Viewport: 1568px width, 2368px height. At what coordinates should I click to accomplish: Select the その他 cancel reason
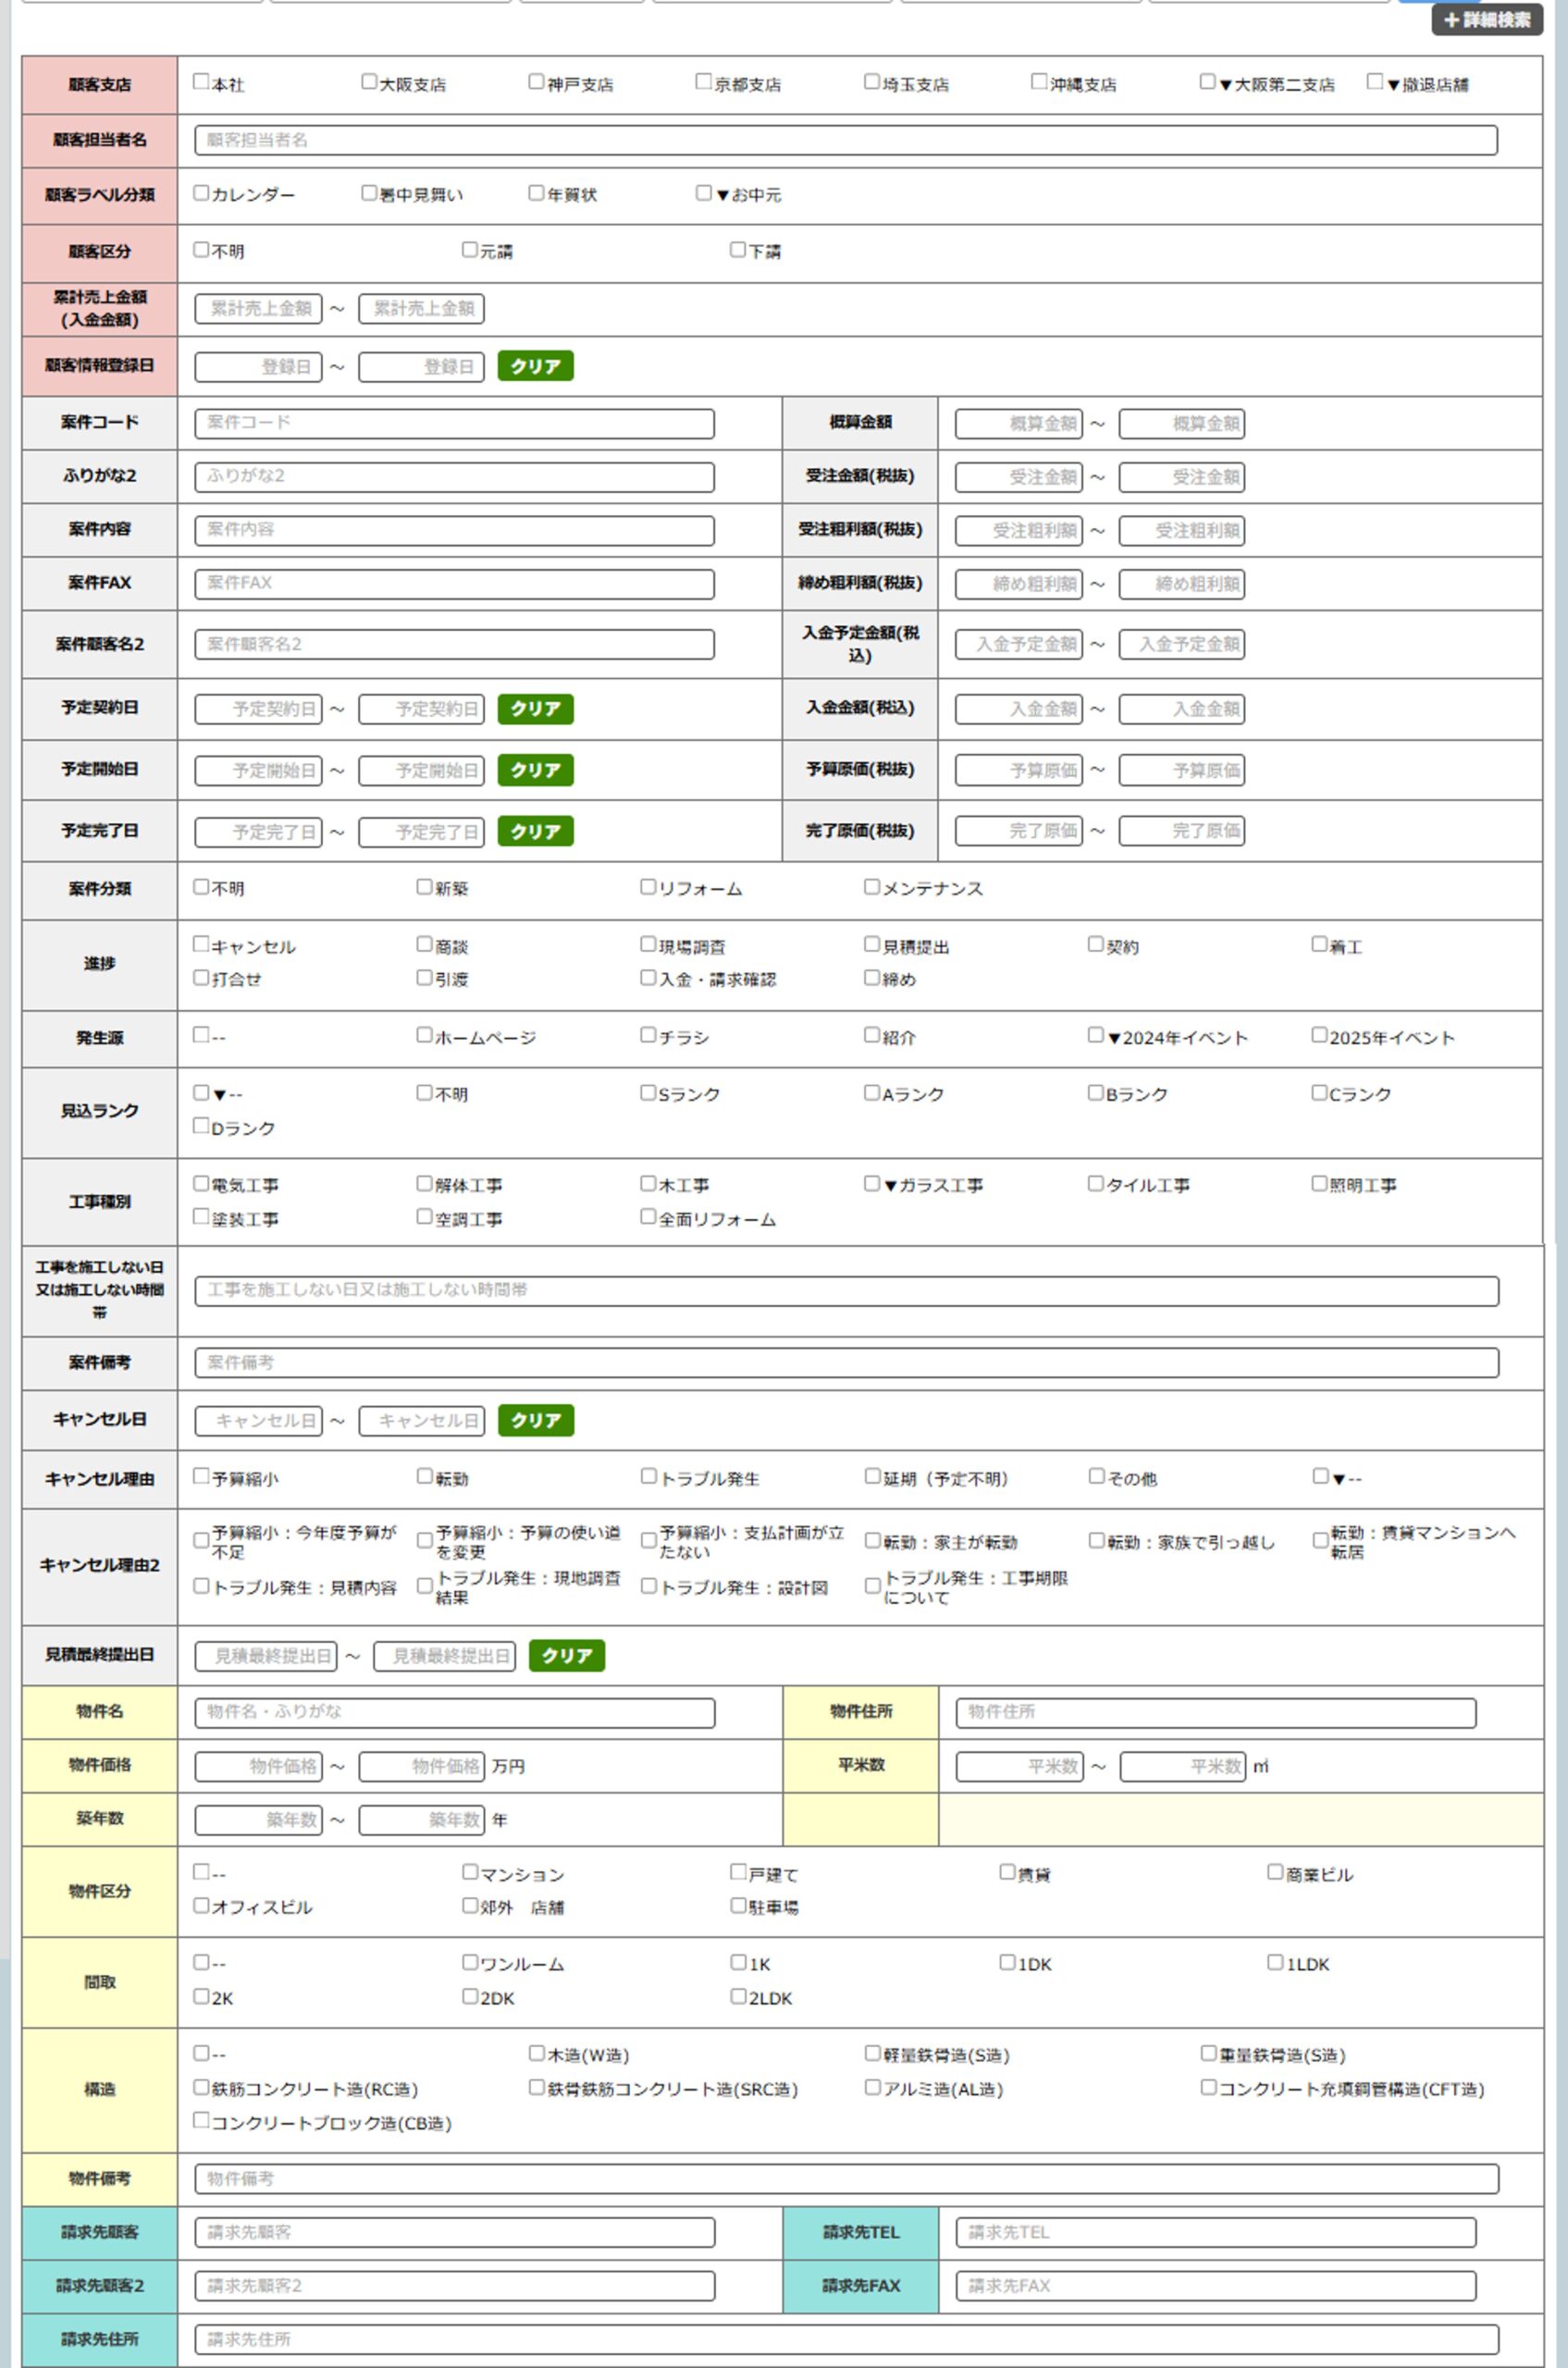[x=1096, y=1476]
